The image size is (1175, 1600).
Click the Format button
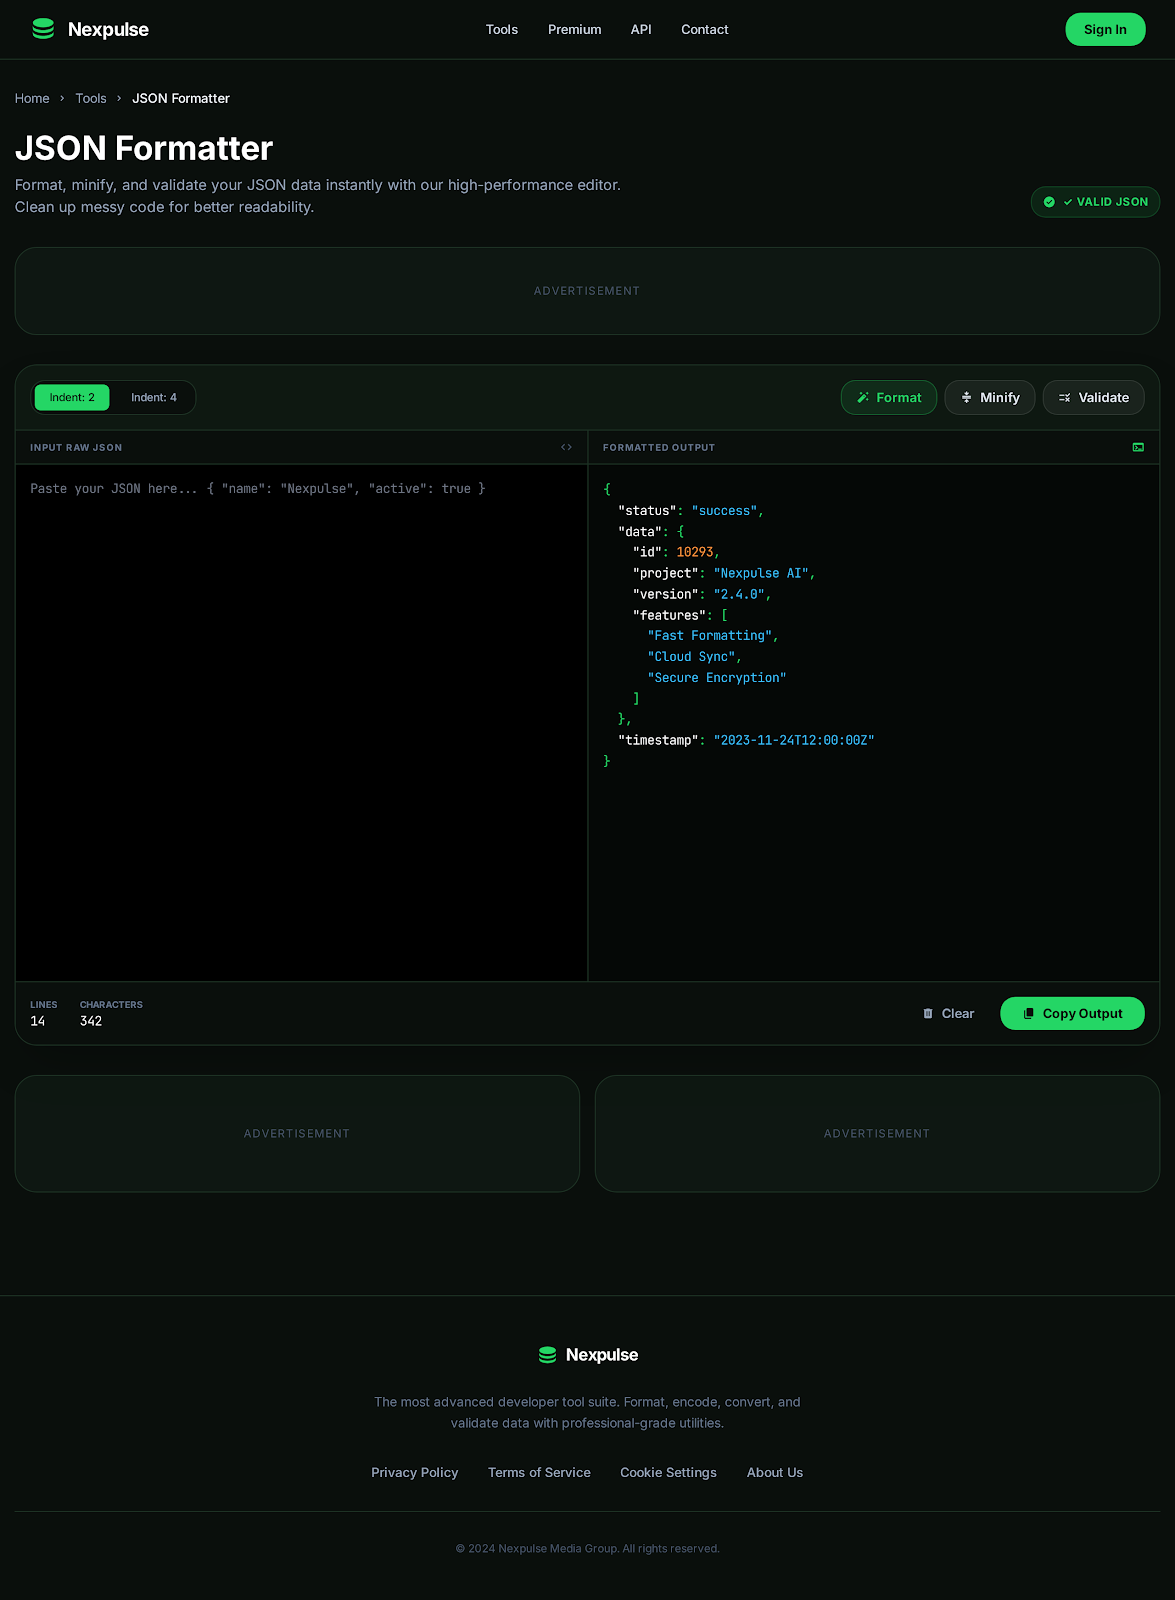889,397
